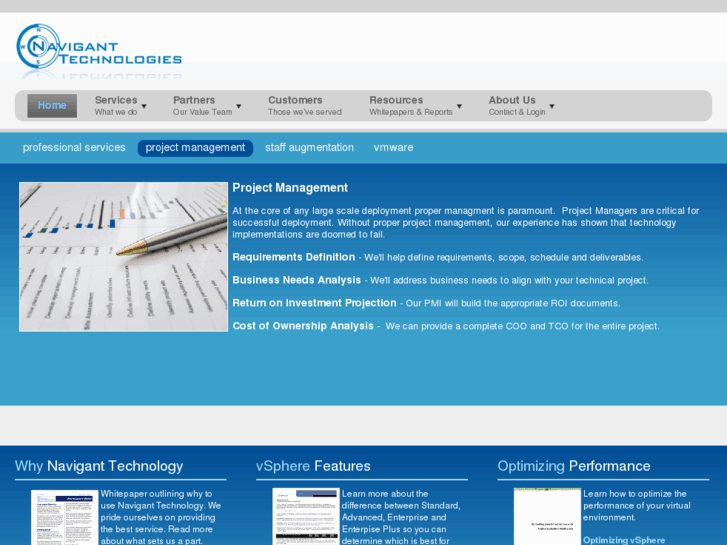This screenshot has width=727, height=545.
Task: Open the Optimizing Performance document thumbnail
Action: [x=548, y=516]
